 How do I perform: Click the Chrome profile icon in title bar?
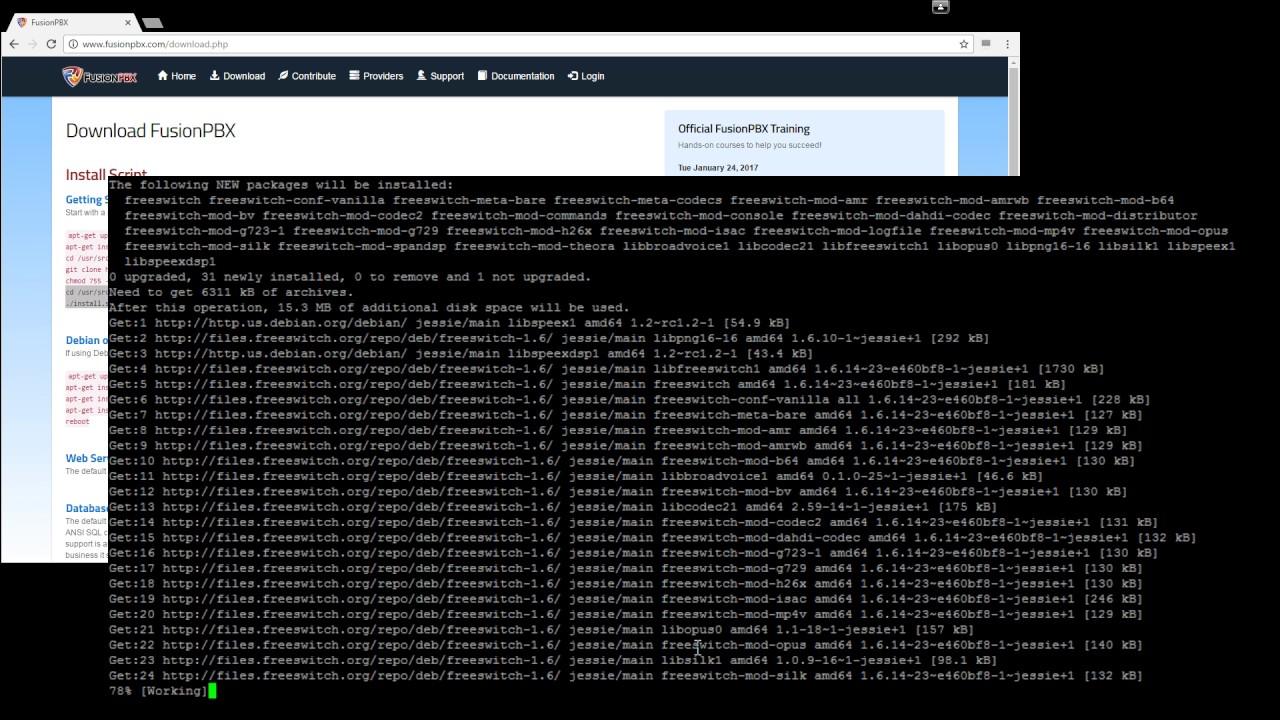pos(940,7)
